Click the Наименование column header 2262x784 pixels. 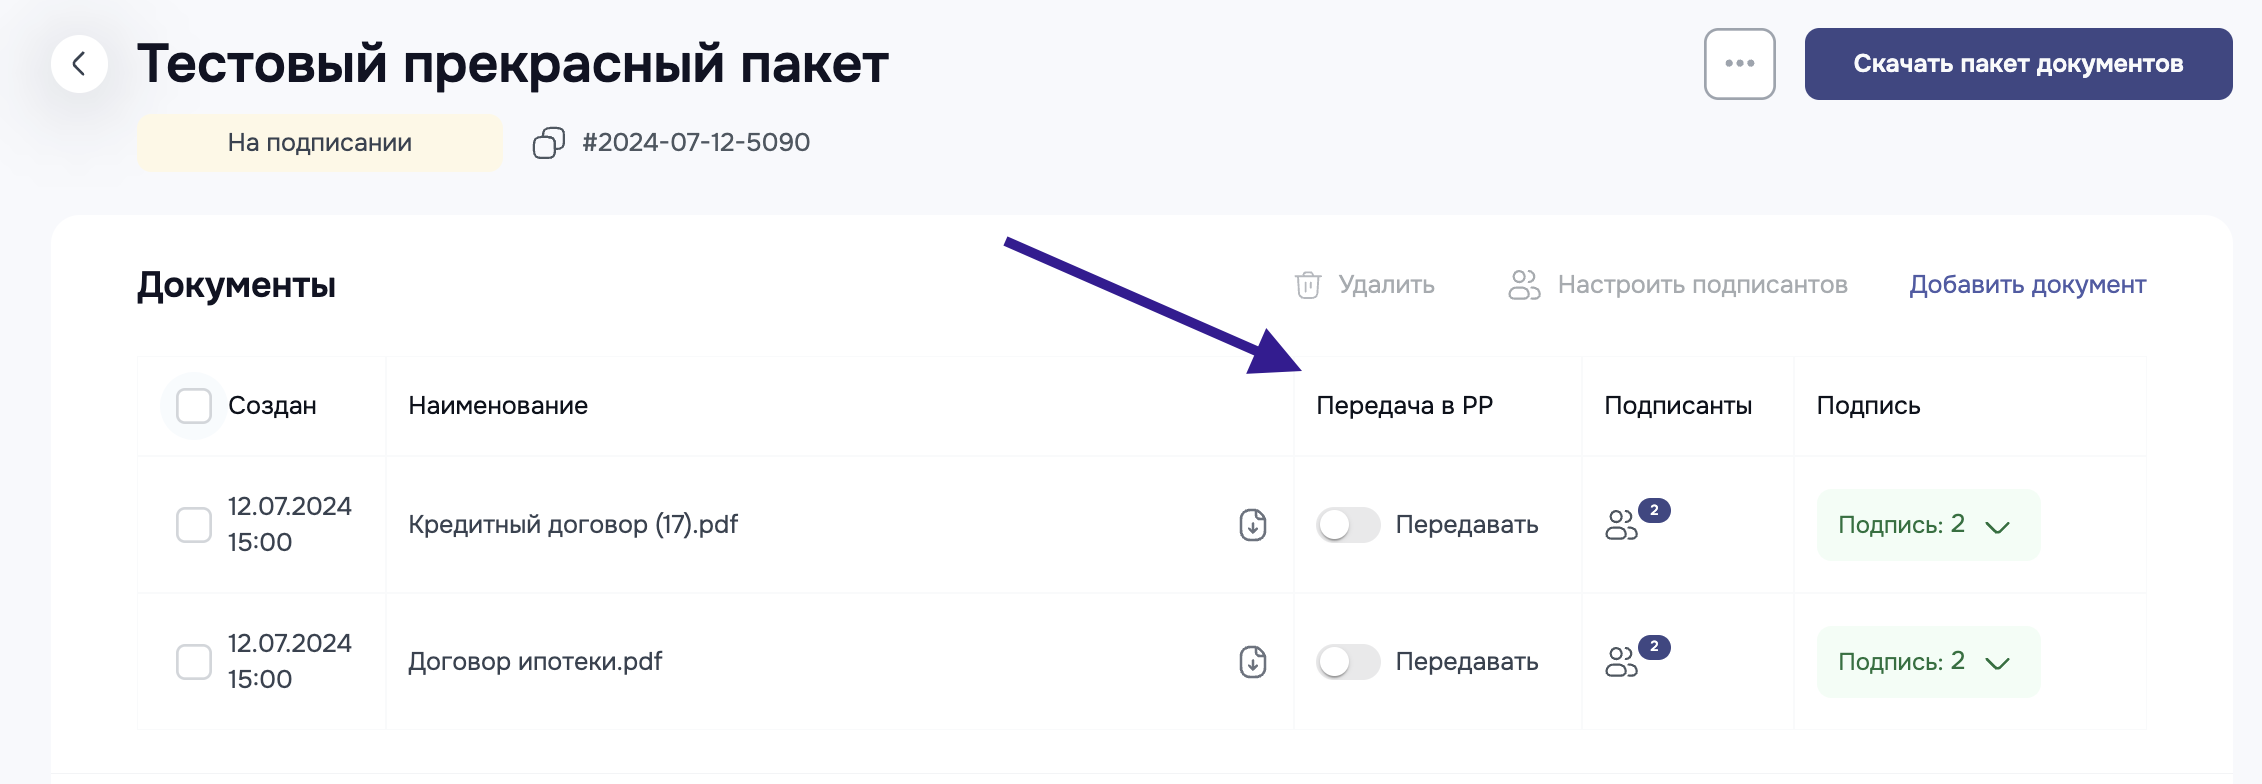(498, 406)
